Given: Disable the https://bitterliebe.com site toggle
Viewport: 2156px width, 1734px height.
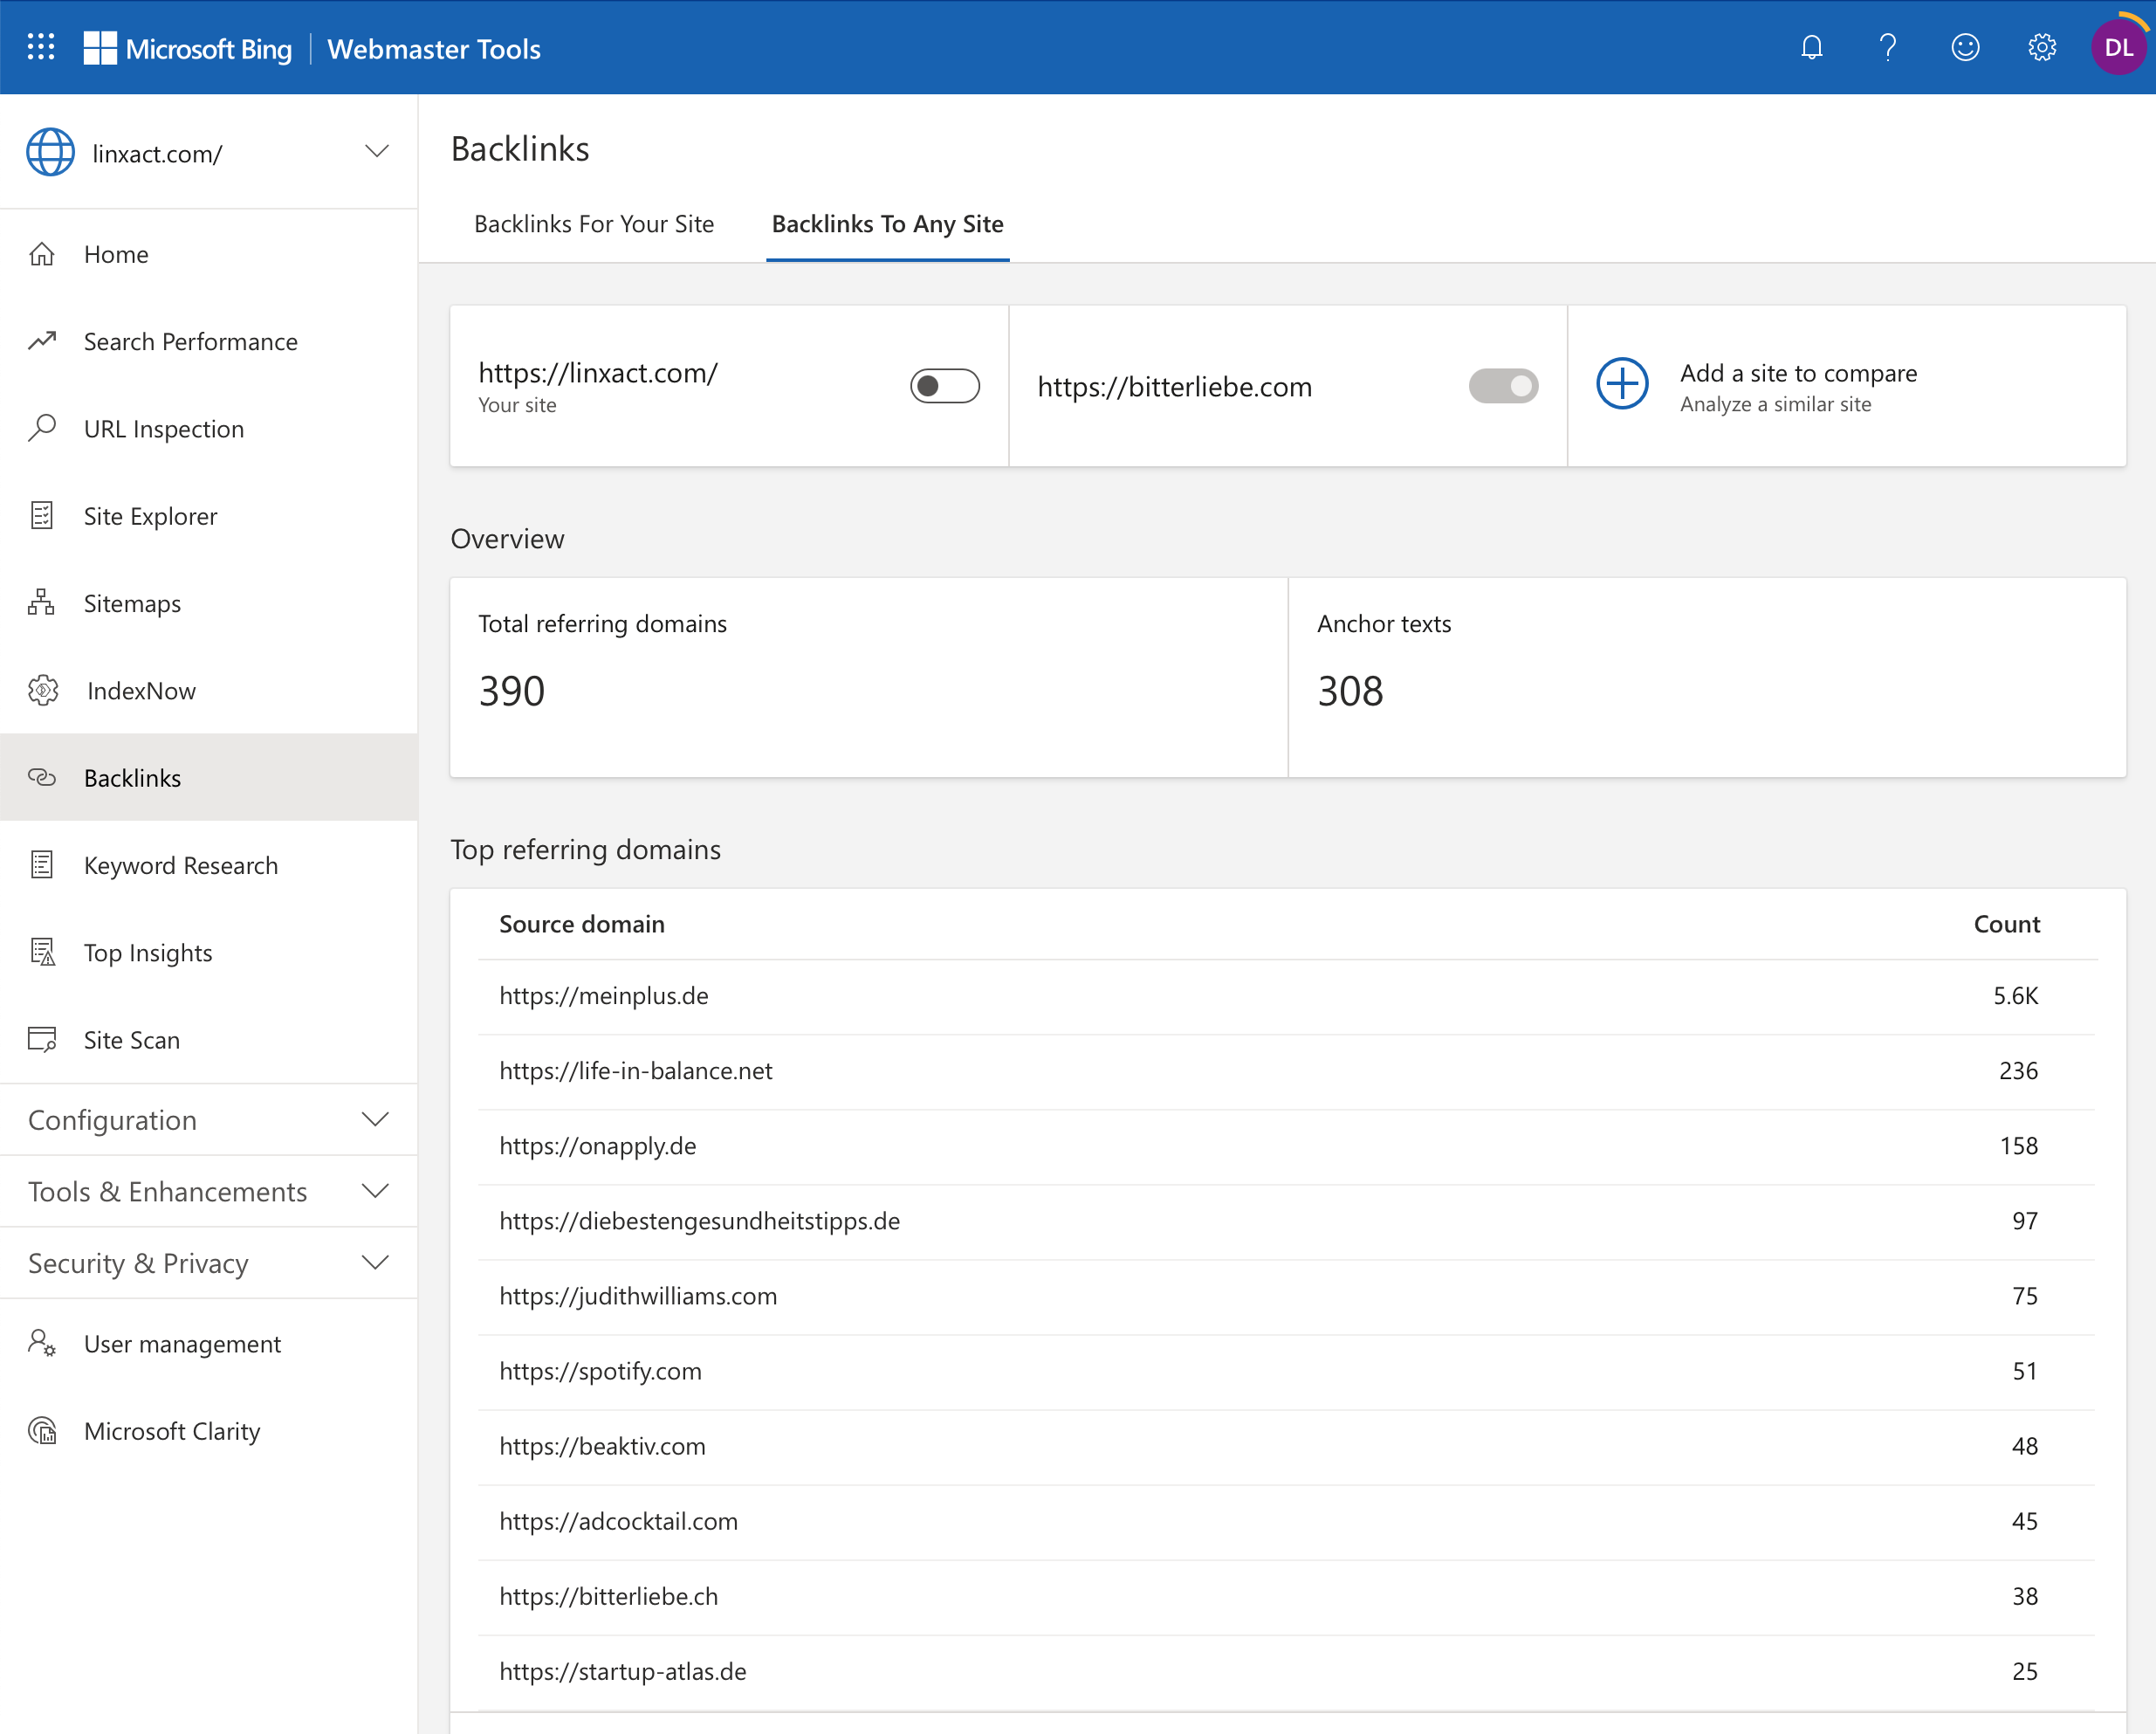Looking at the screenshot, I should (x=1503, y=386).
